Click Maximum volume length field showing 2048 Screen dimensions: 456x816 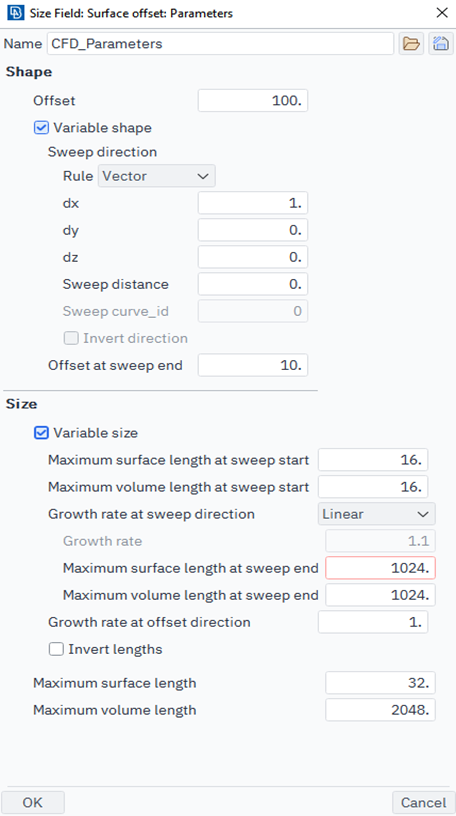coord(381,710)
